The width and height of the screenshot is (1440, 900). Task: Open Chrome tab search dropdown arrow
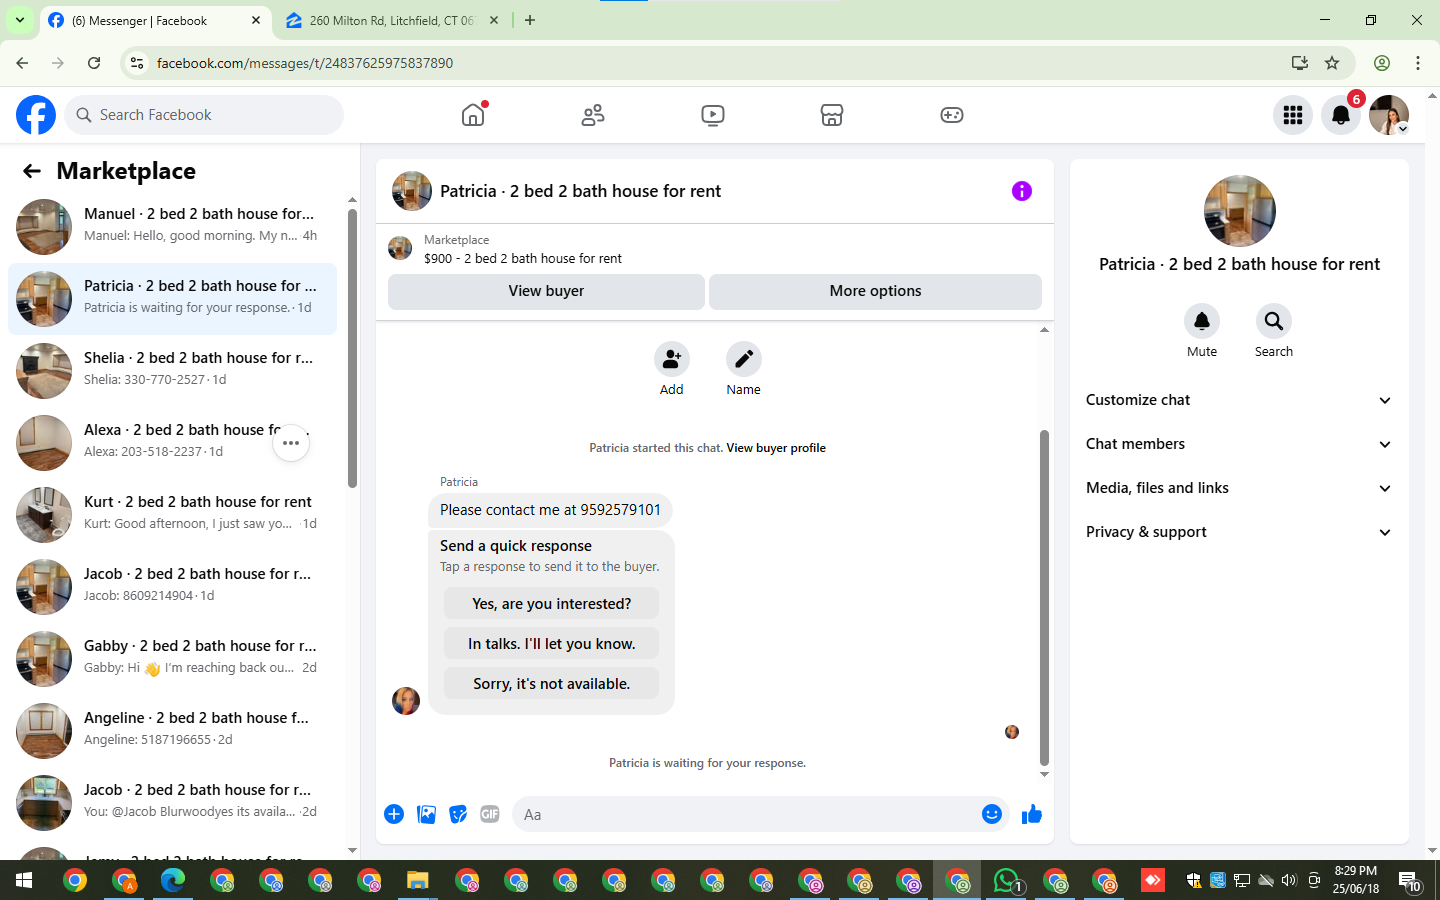[20, 20]
